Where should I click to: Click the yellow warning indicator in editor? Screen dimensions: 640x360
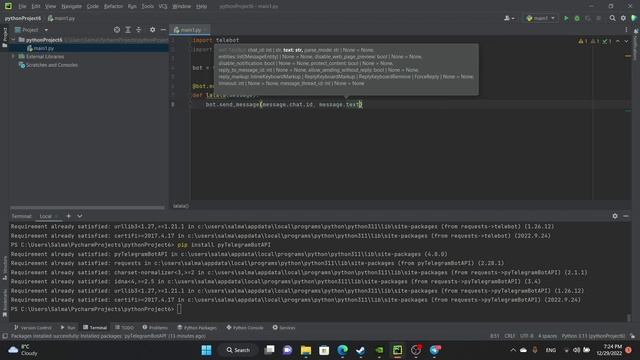[x=582, y=41]
